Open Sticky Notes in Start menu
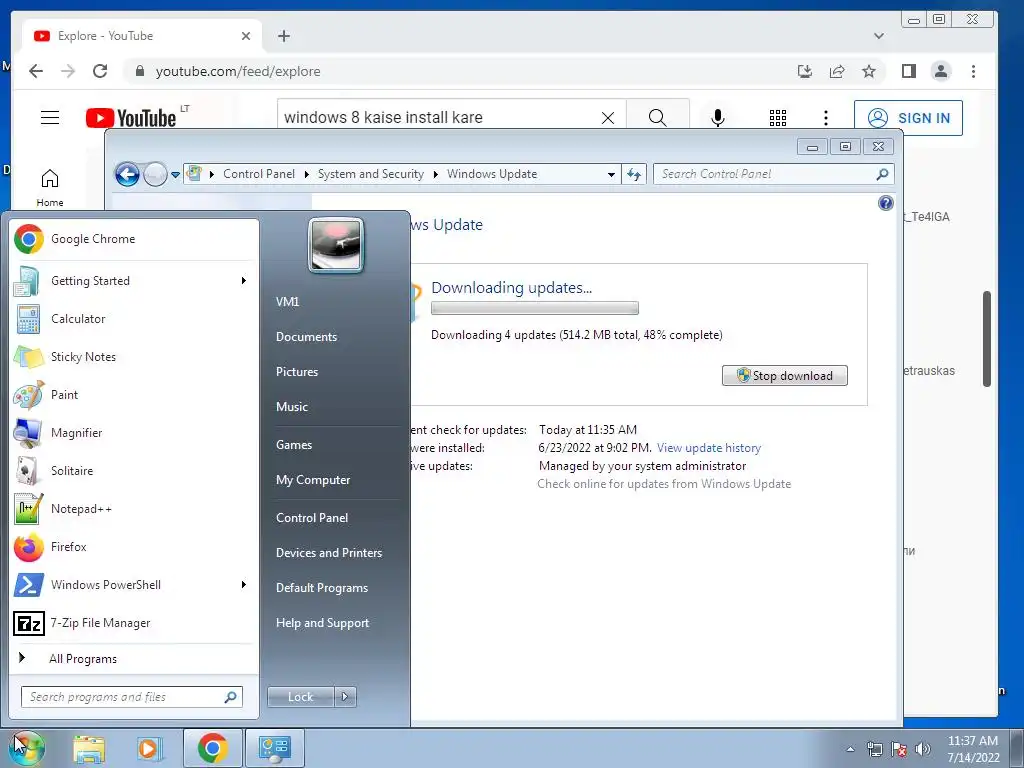This screenshot has width=1024, height=768. click(134, 357)
